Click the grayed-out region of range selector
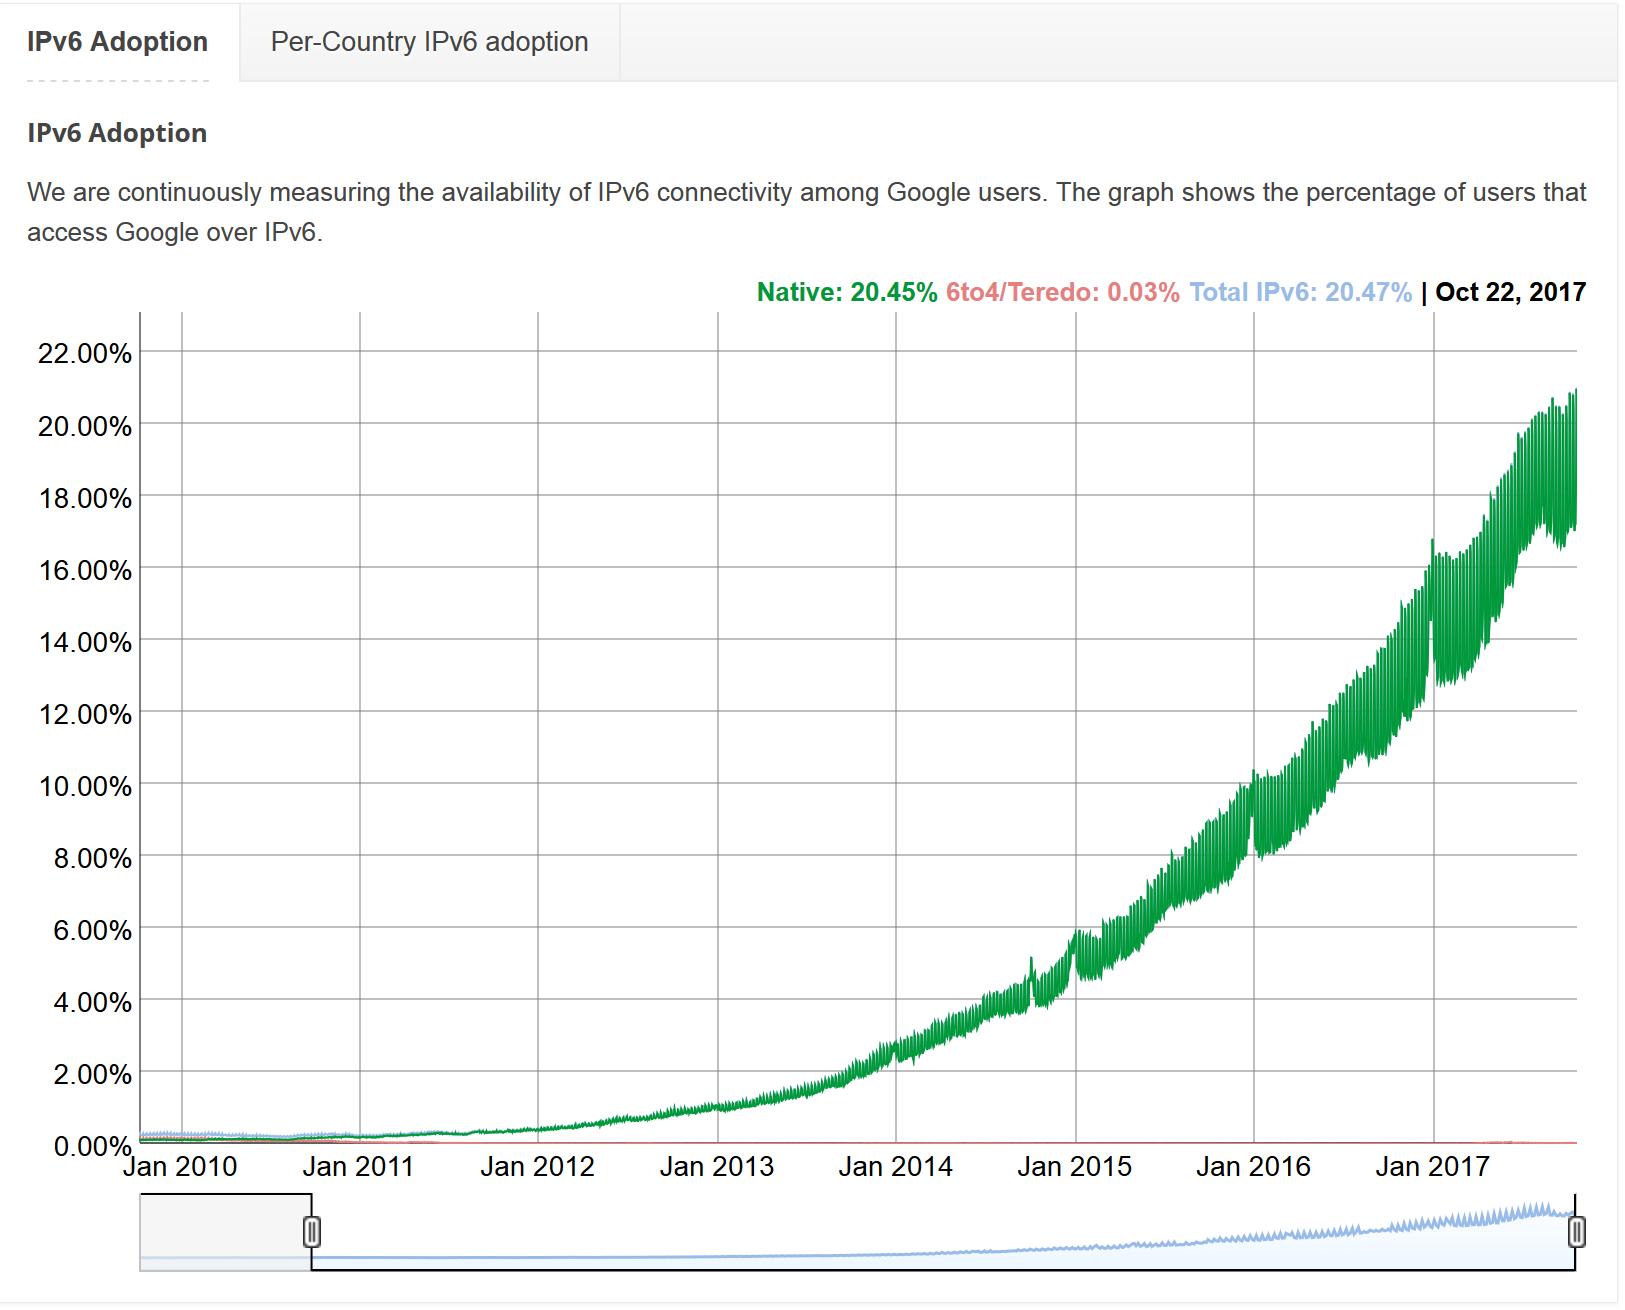1625x1310 pixels. pyautogui.click(x=225, y=1232)
